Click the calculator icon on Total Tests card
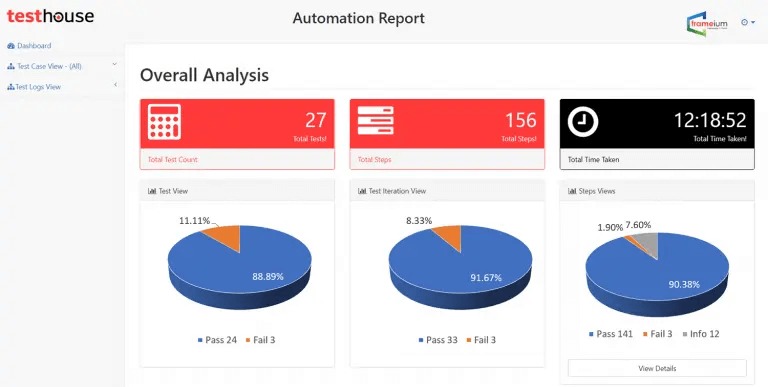 pyautogui.click(x=165, y=122)
